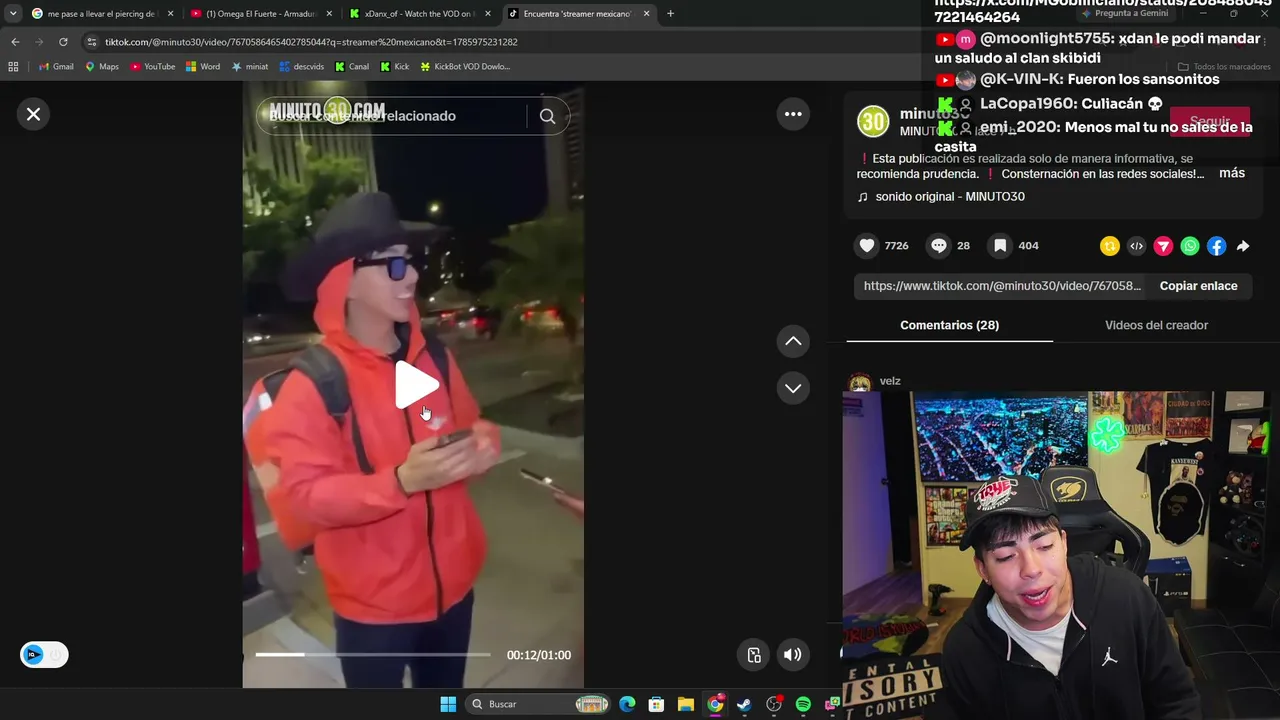
Task: Share the video to Facebook
Action: (x=1216, y=246)
